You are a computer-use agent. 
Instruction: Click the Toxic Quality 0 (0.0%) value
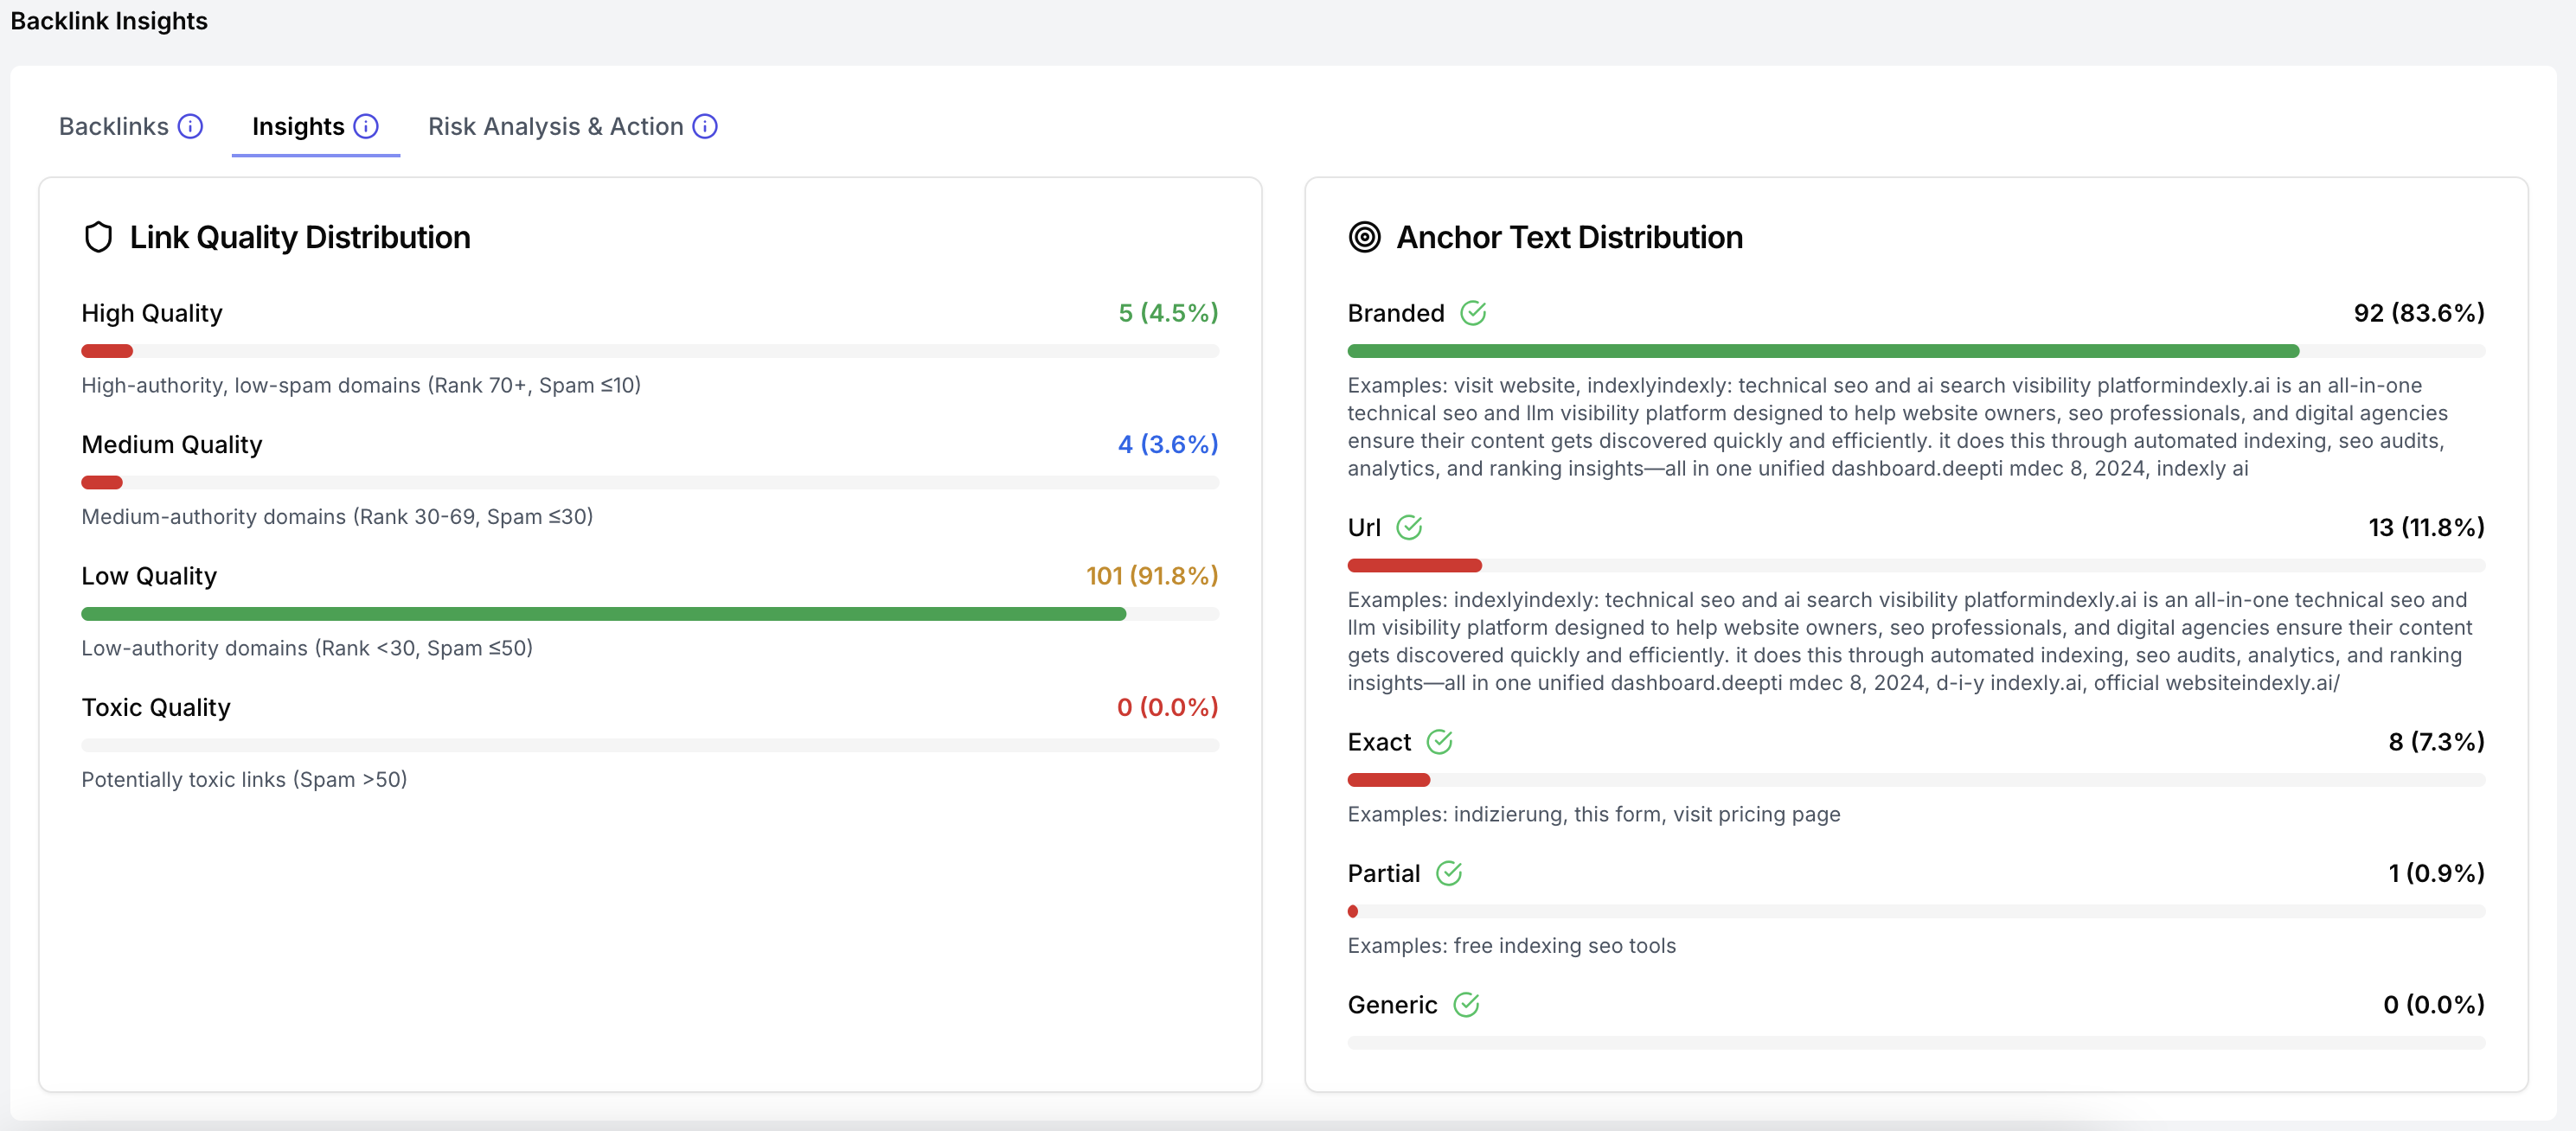click(1167, 707)
